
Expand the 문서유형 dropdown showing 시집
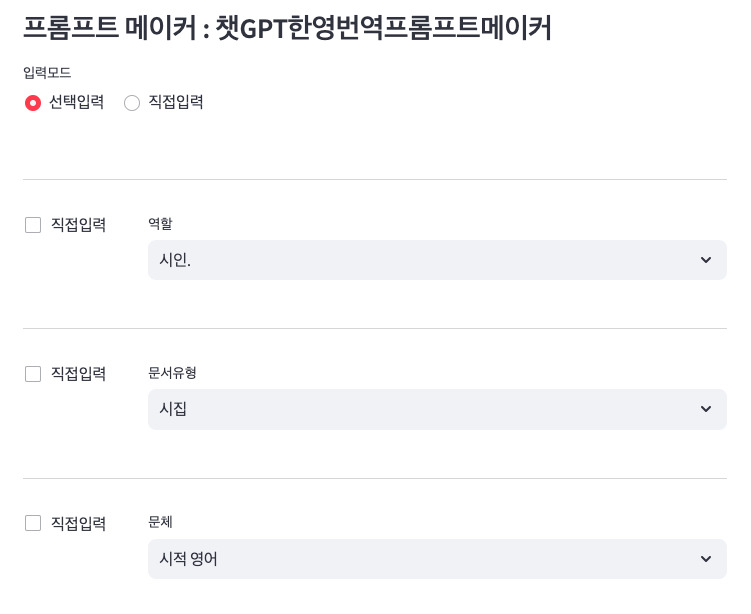click(x=420, y=409)
